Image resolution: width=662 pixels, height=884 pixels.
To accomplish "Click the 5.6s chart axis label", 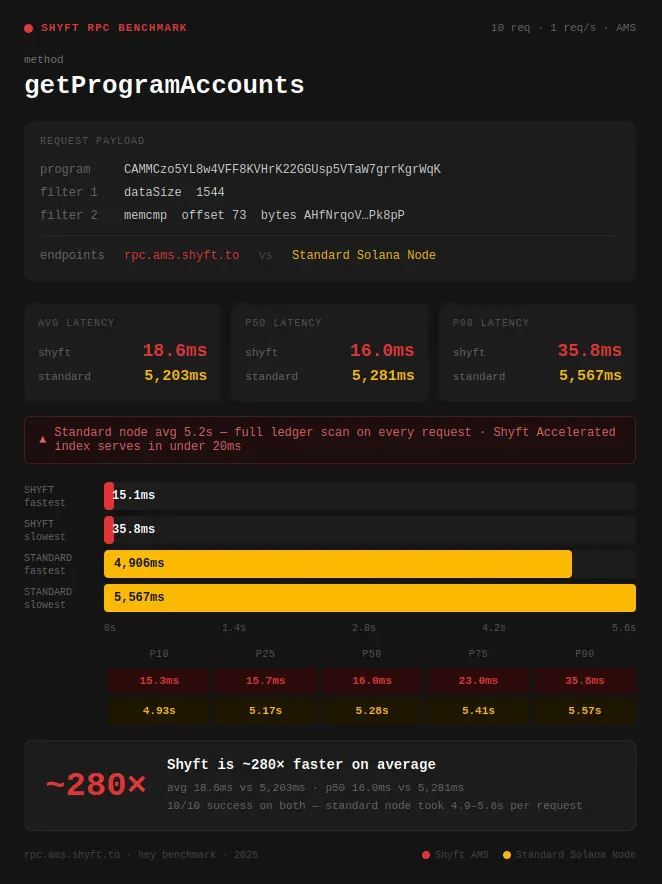I will (624, 627).
